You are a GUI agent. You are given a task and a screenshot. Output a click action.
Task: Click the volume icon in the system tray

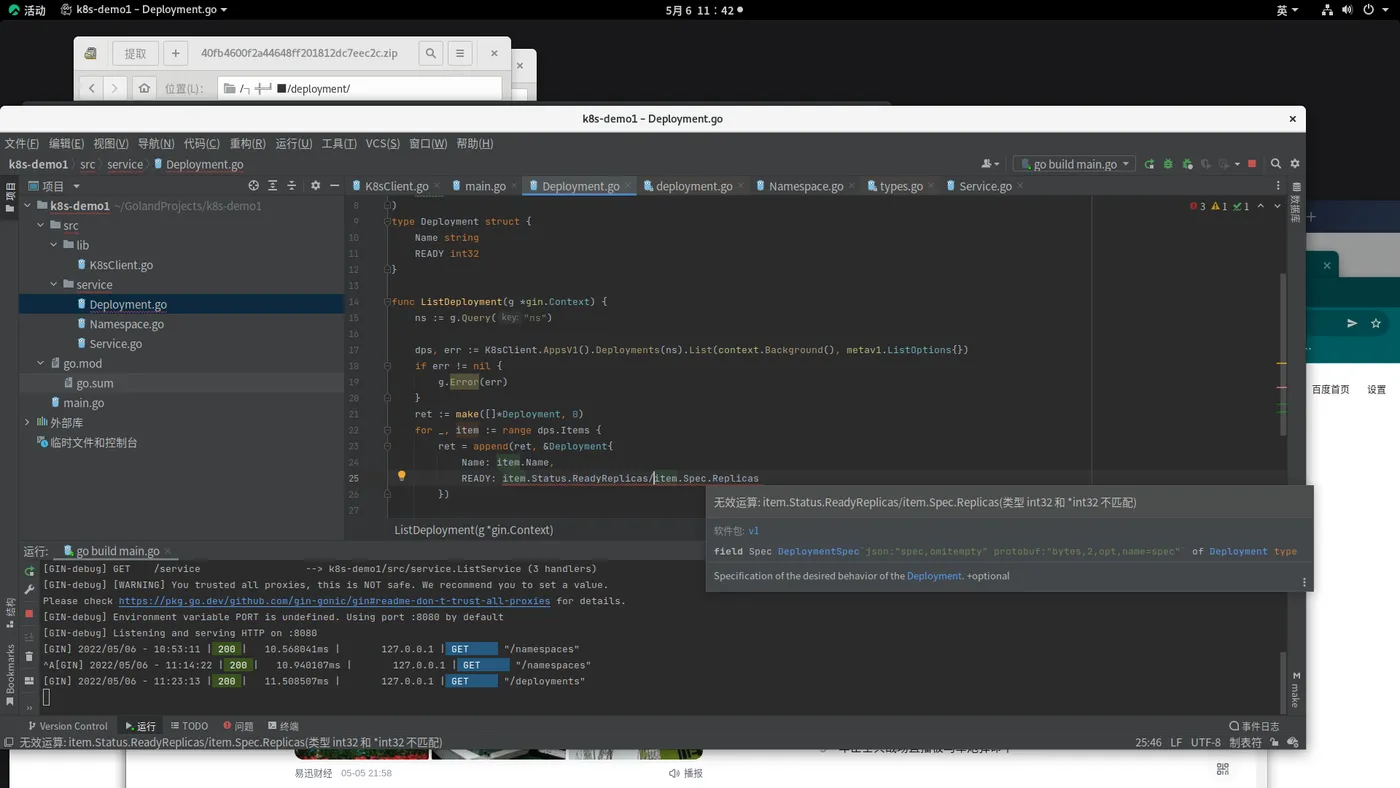pyautogui.click(x=1348, y=10)
